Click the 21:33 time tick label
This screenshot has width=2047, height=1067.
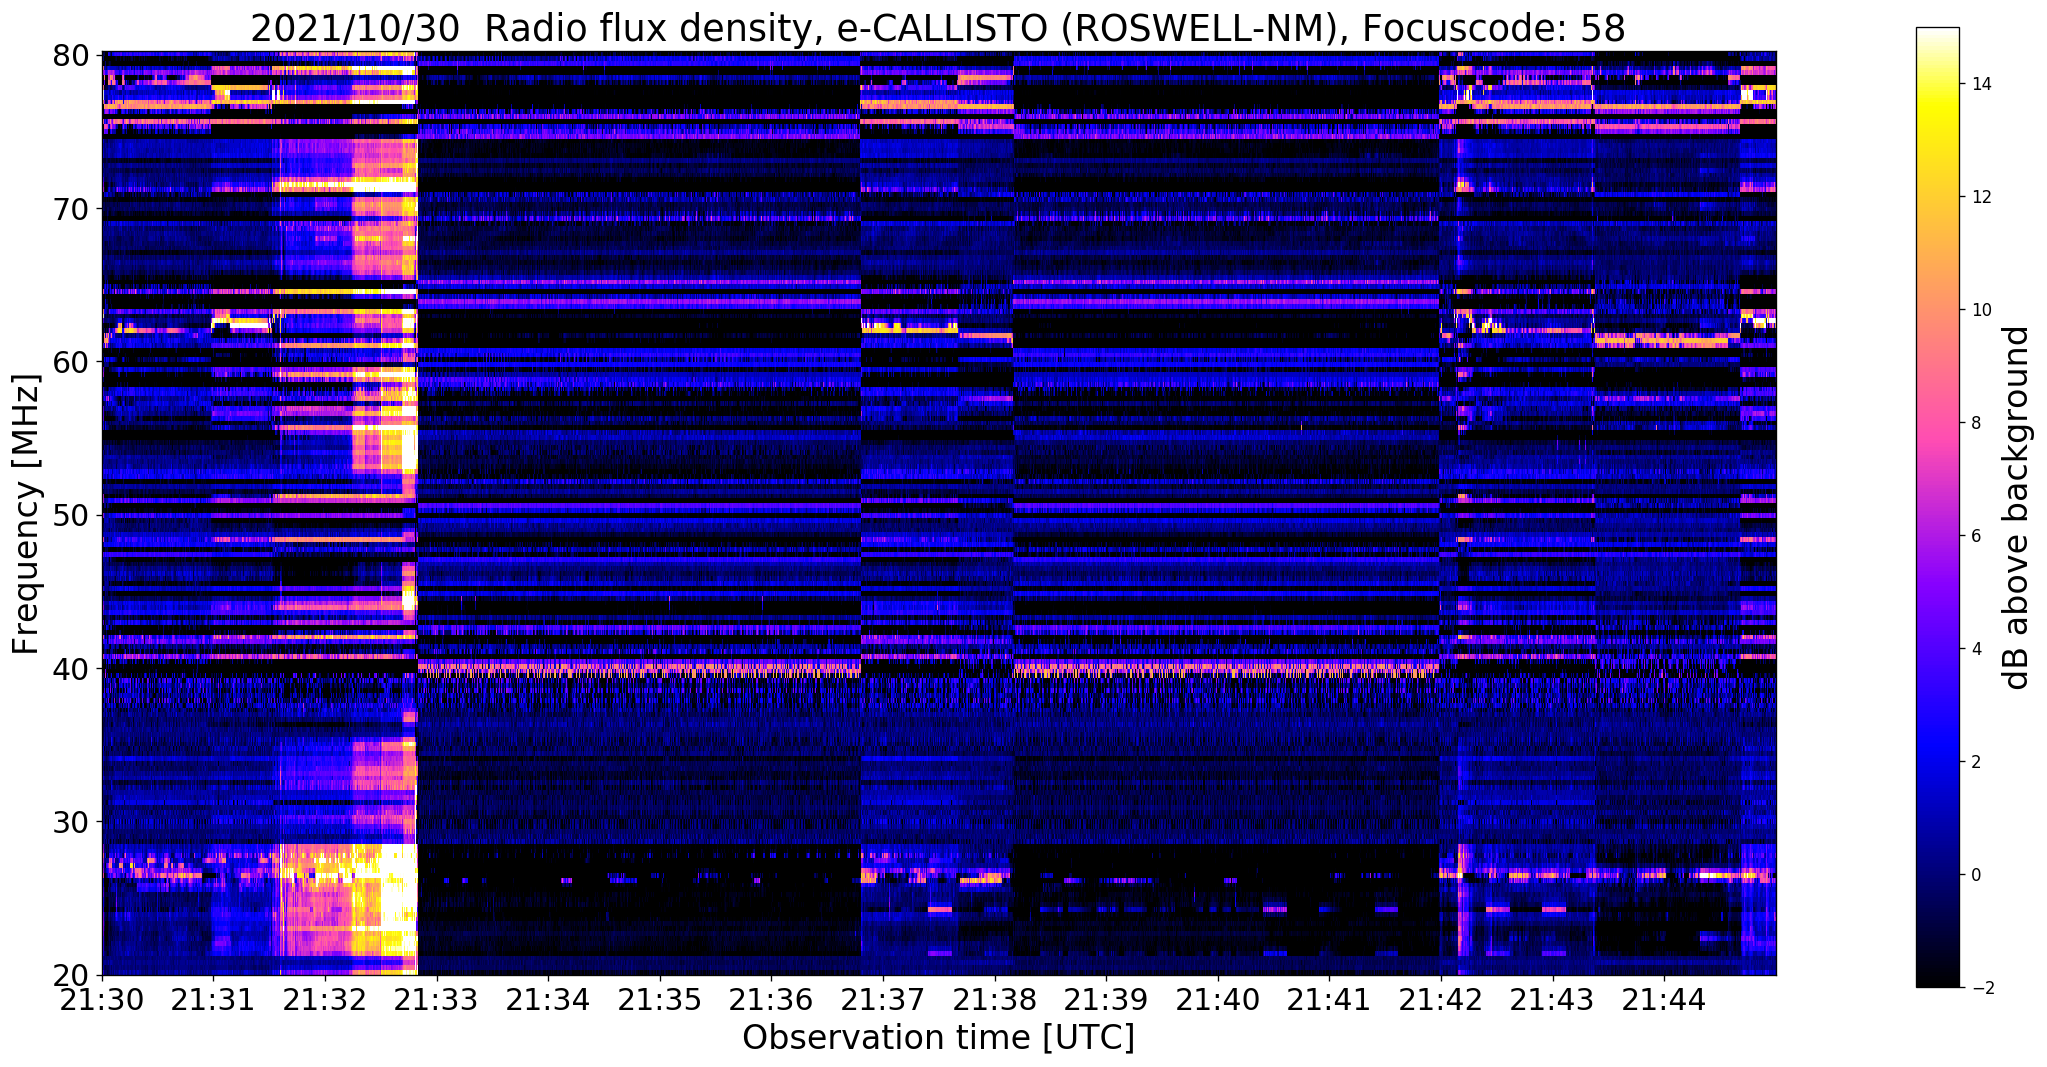coord(436,998)
